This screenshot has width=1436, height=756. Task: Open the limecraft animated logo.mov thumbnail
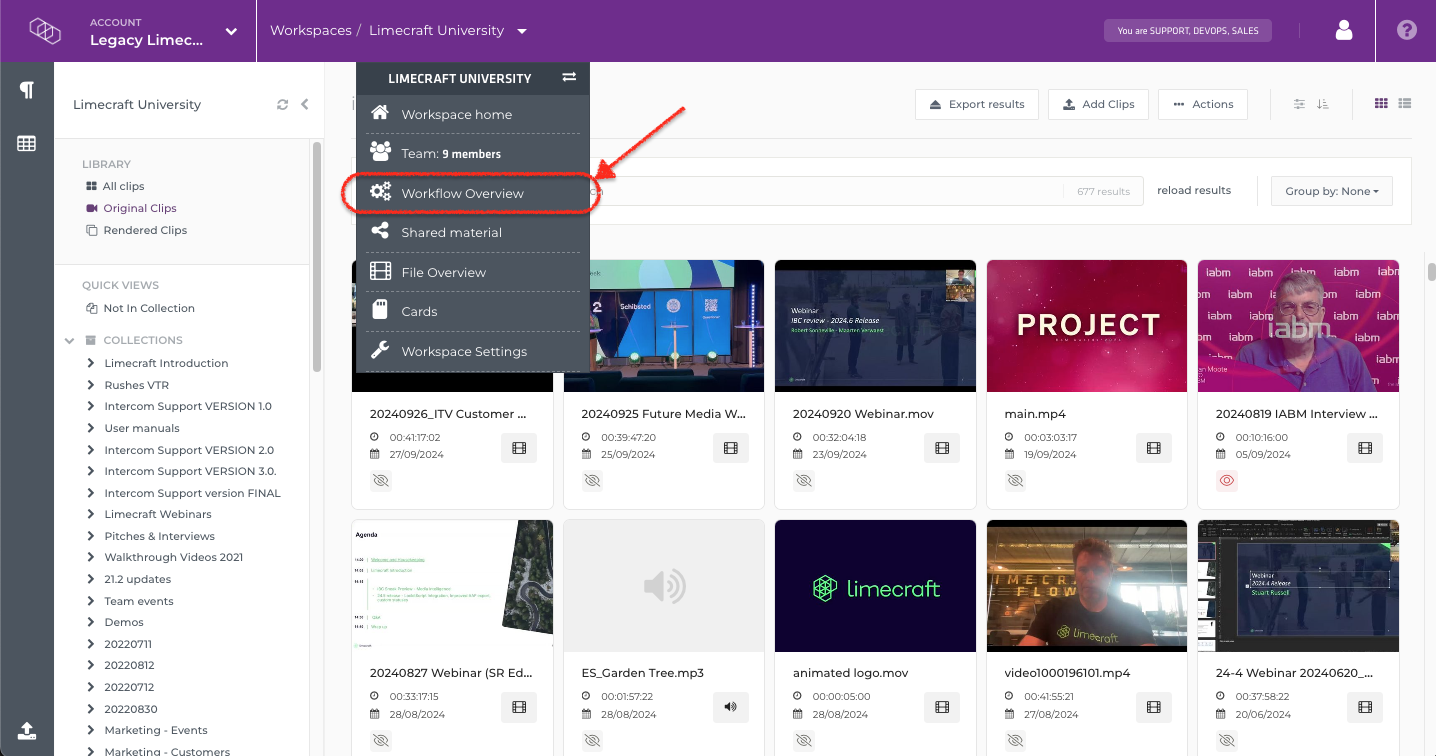tap(875, 586)
